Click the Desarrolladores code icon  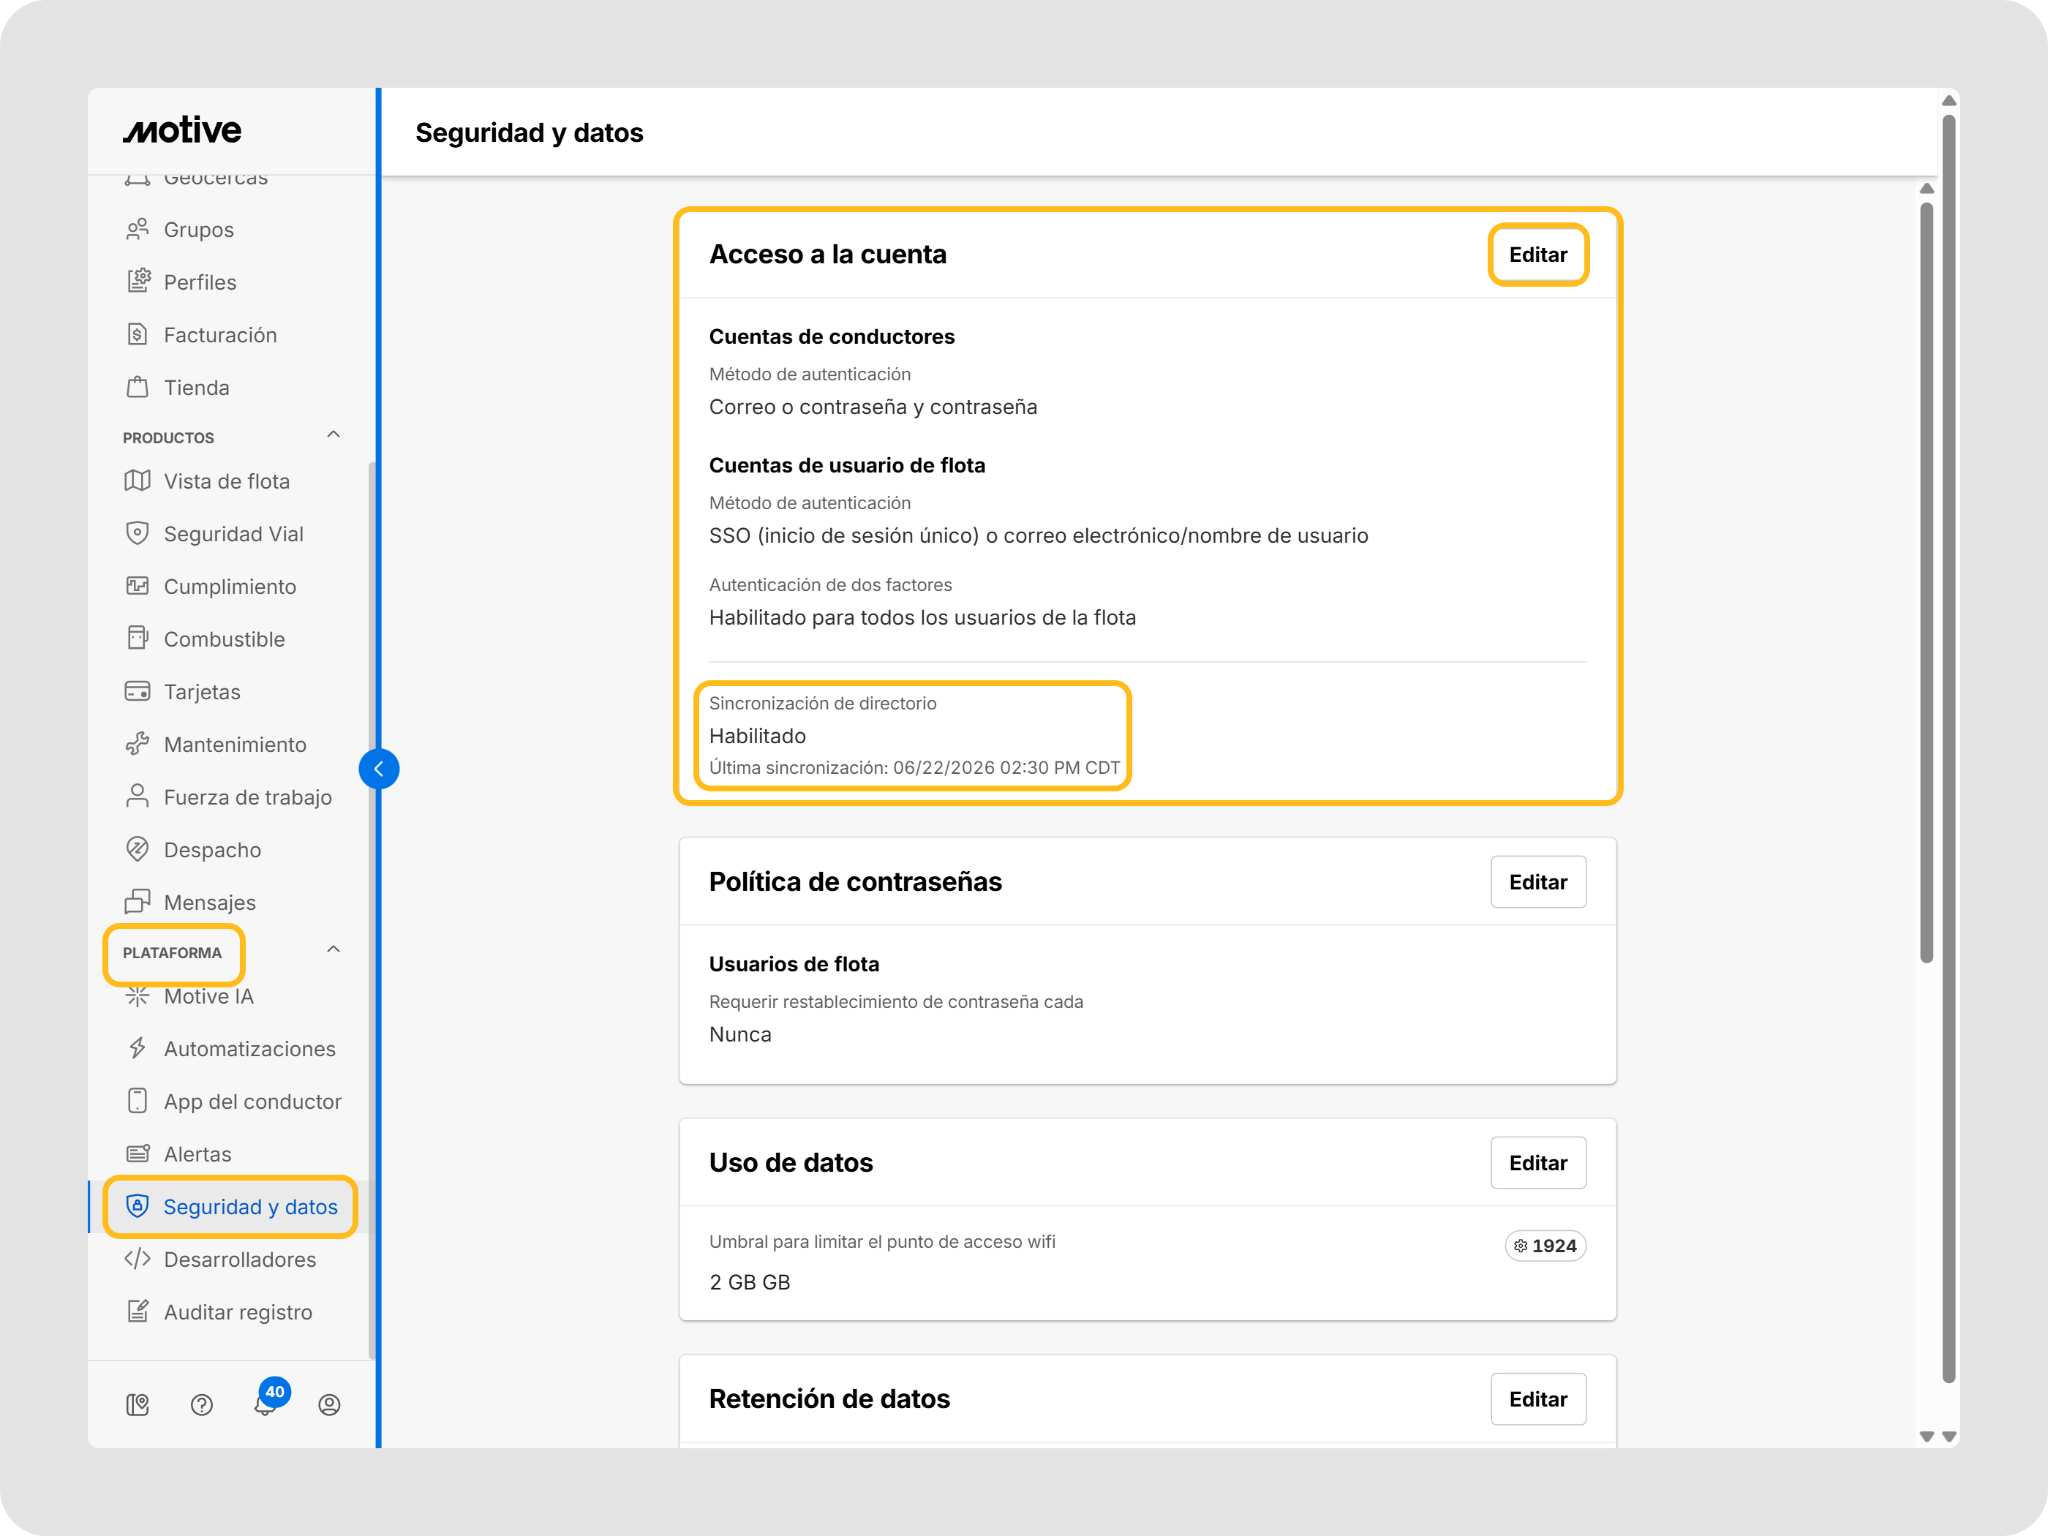point(138,1259)
